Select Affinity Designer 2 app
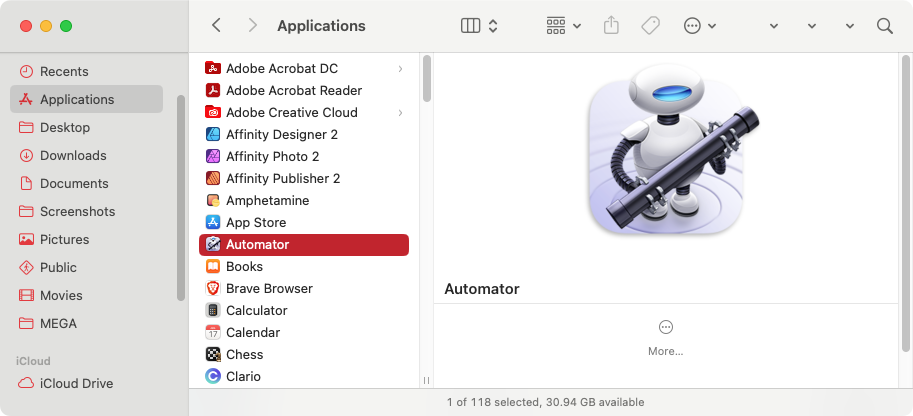The width and height of the screenshot is (913, 416). [304, 135]
